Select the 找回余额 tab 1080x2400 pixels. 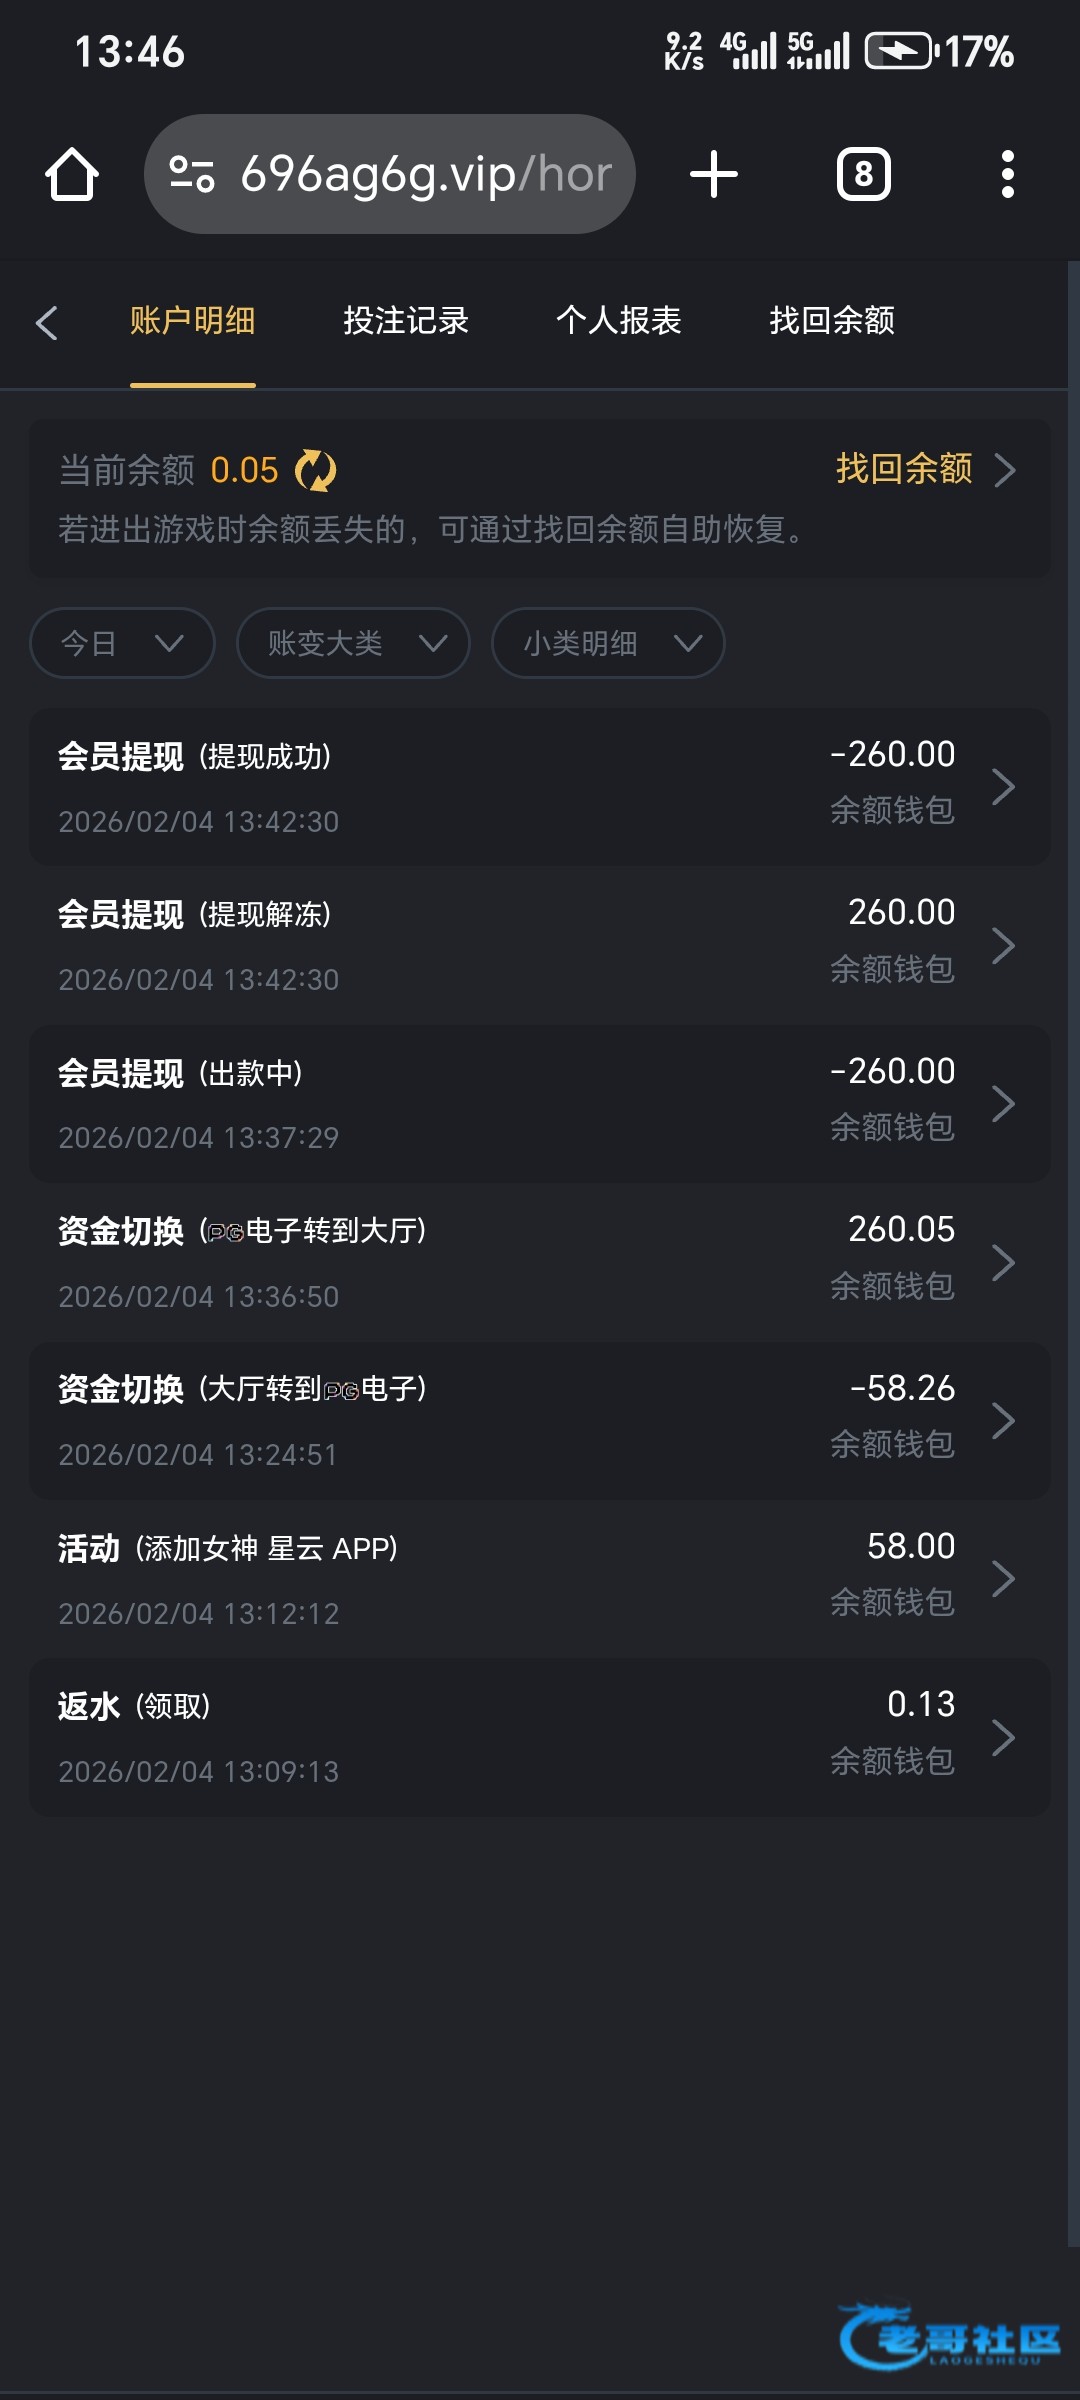pos(832,321)
